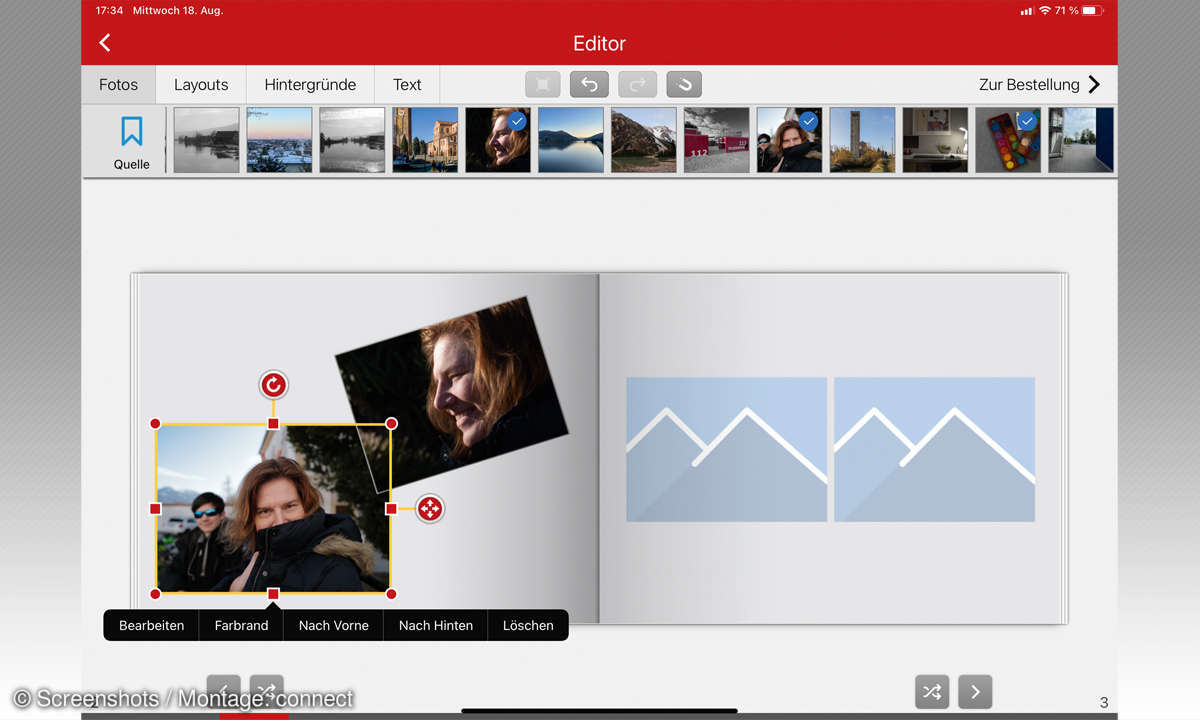
Task: Tap the red rotate handle above the photo
Action: click(x=273, y=385)
